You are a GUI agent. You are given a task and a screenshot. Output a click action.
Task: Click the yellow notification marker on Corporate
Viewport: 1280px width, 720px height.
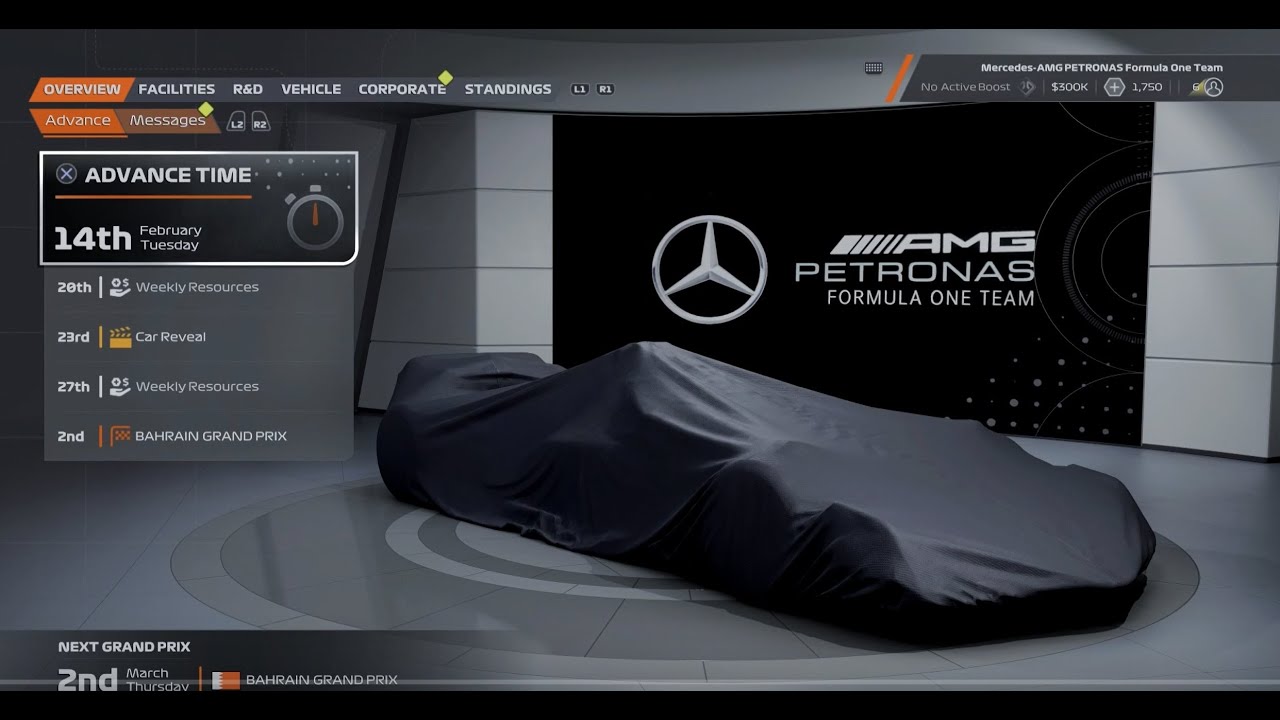pos(446,78)
